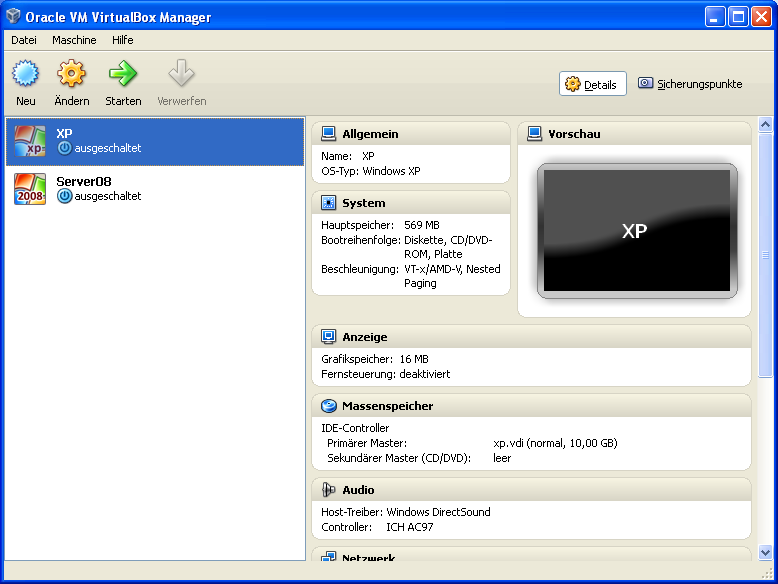Viewport: 778px width, 584px height.
Task: Open the Maschine menu
Action: point(74,40)
